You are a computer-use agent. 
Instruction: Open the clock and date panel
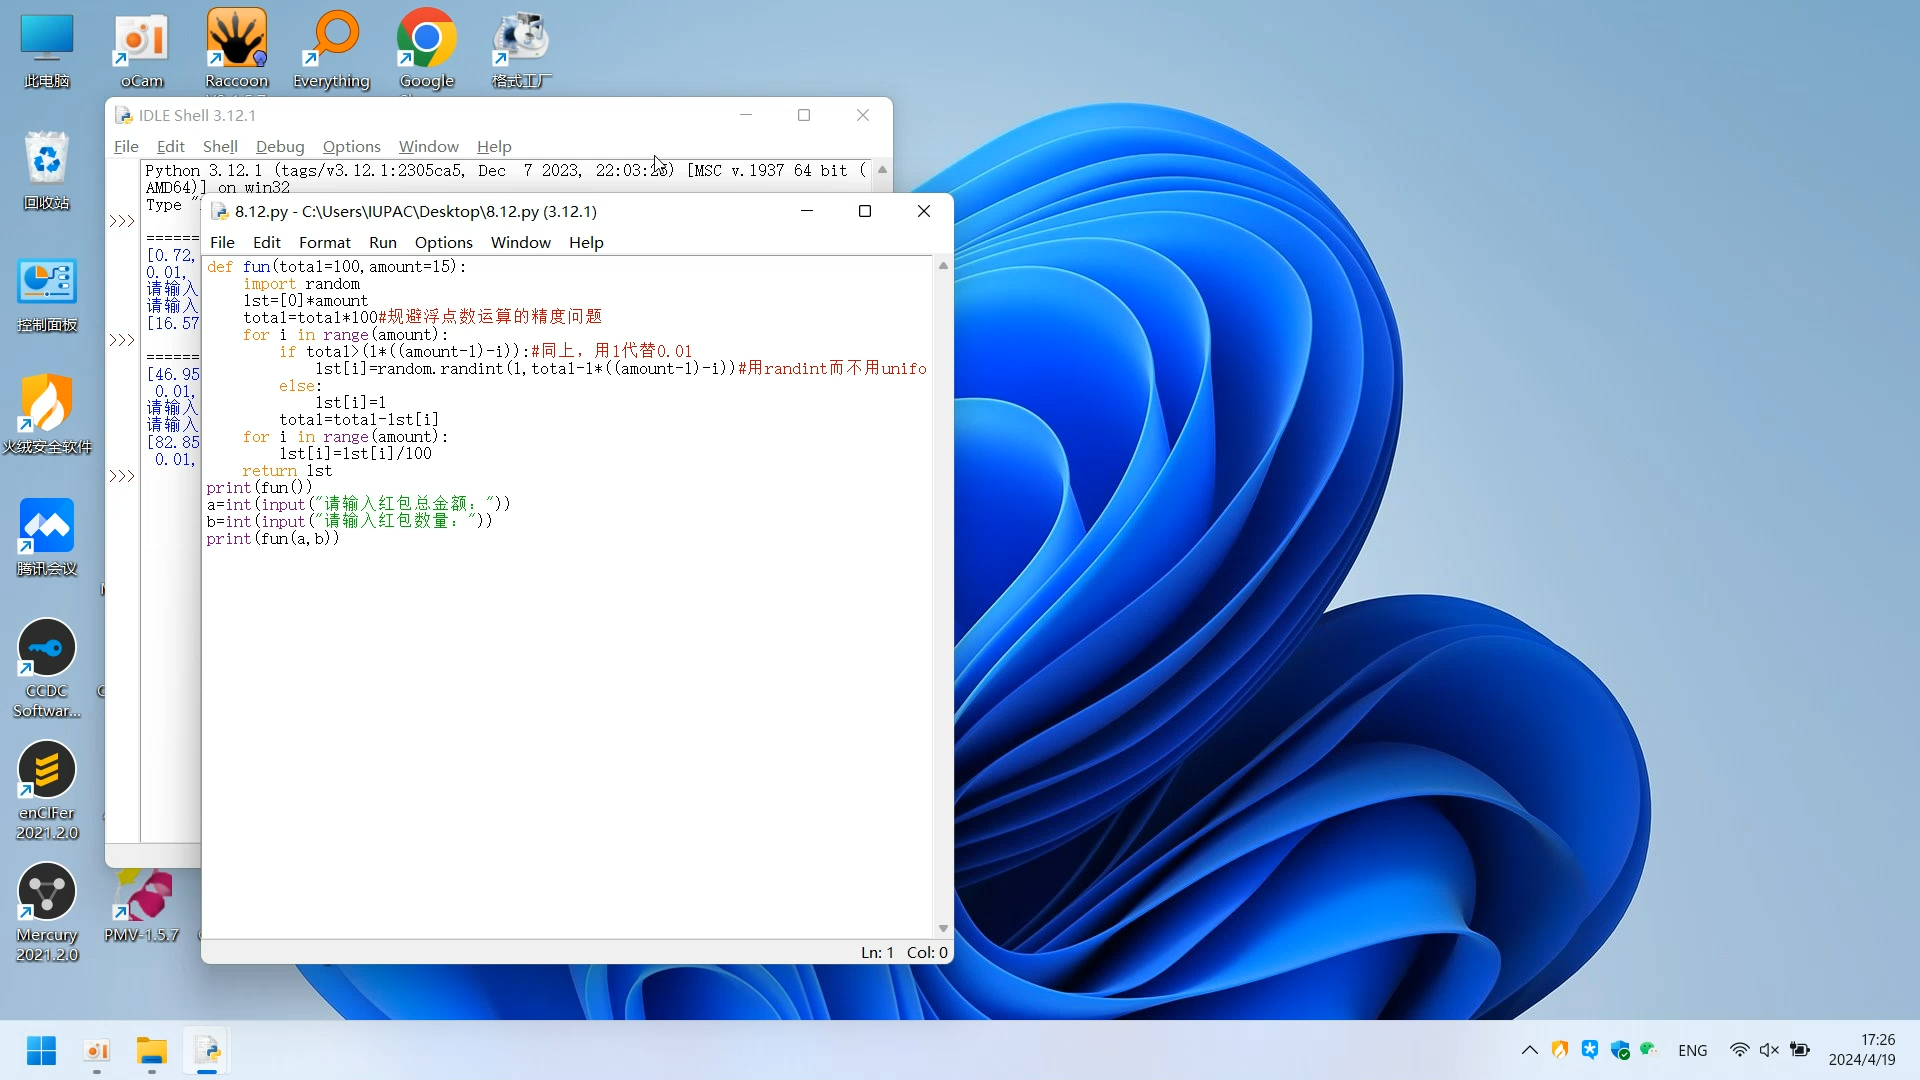coord(1861,1050)
